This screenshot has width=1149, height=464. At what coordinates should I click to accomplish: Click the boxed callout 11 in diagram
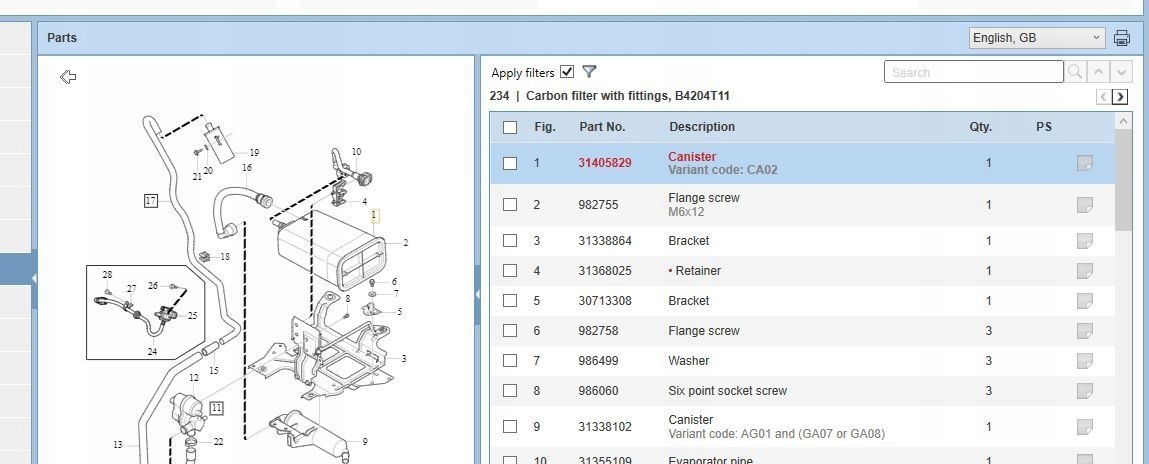pyautogui.click(x=216, y=408)
